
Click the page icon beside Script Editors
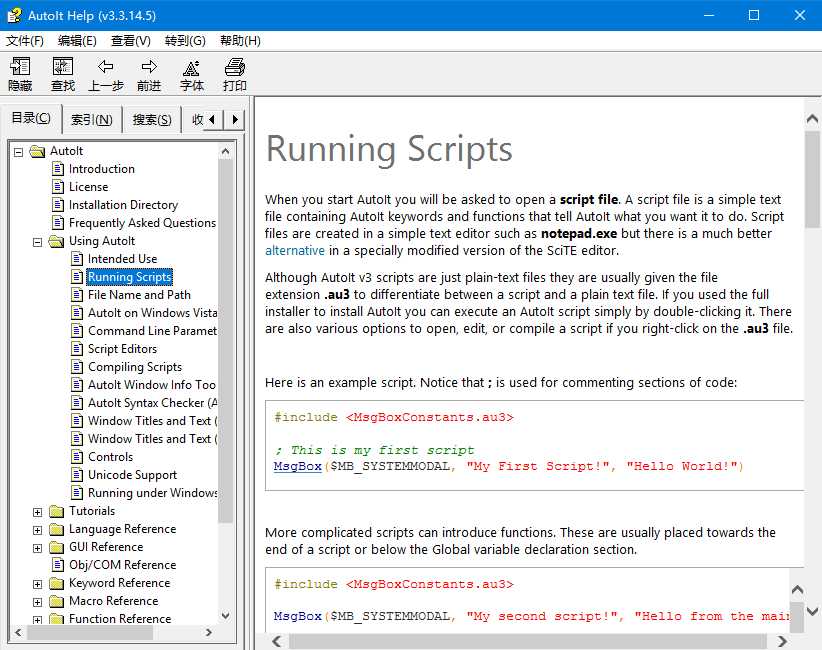pyautogui.click(x=77, y=349)
